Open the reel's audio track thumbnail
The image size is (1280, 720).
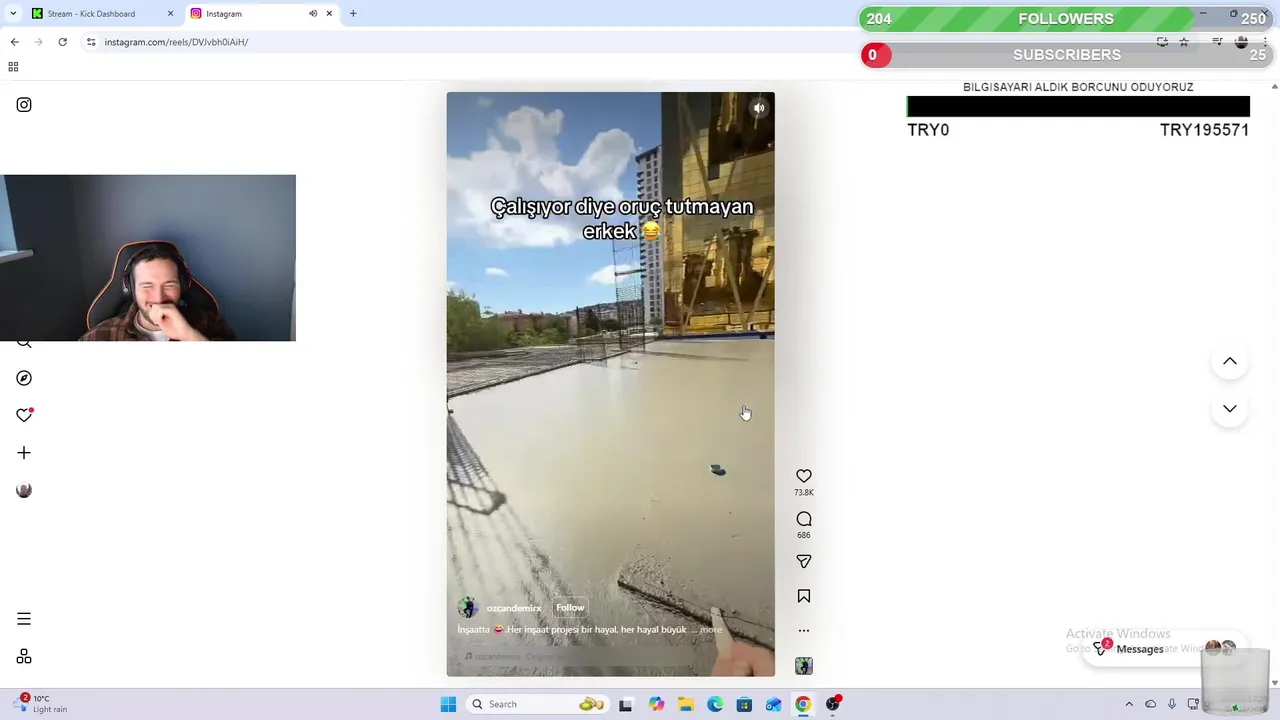pyautogui.click(x=804, y=666)
